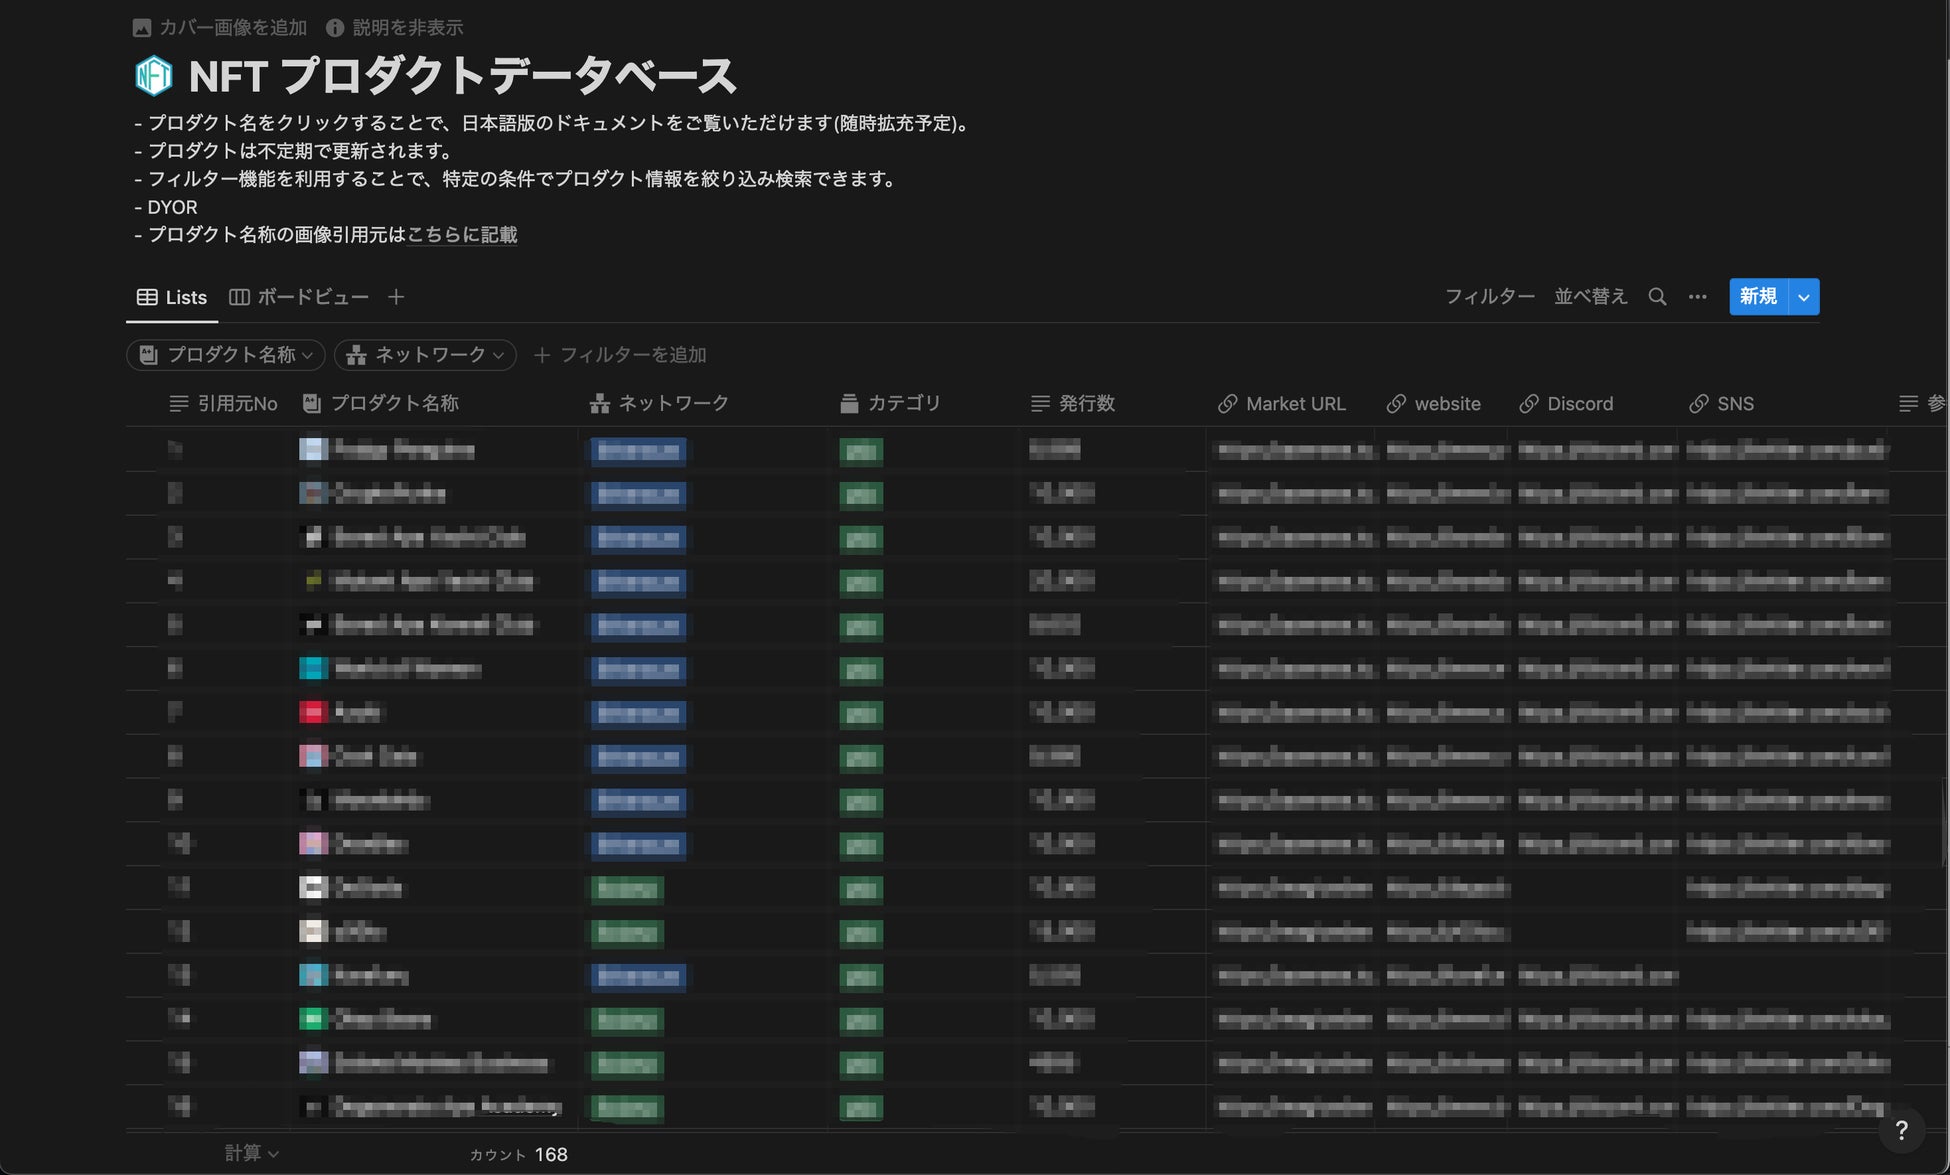Switch to the ボードビュー tab
The height and width of the screenshot is (1175, 1950).
pos(299,297)
